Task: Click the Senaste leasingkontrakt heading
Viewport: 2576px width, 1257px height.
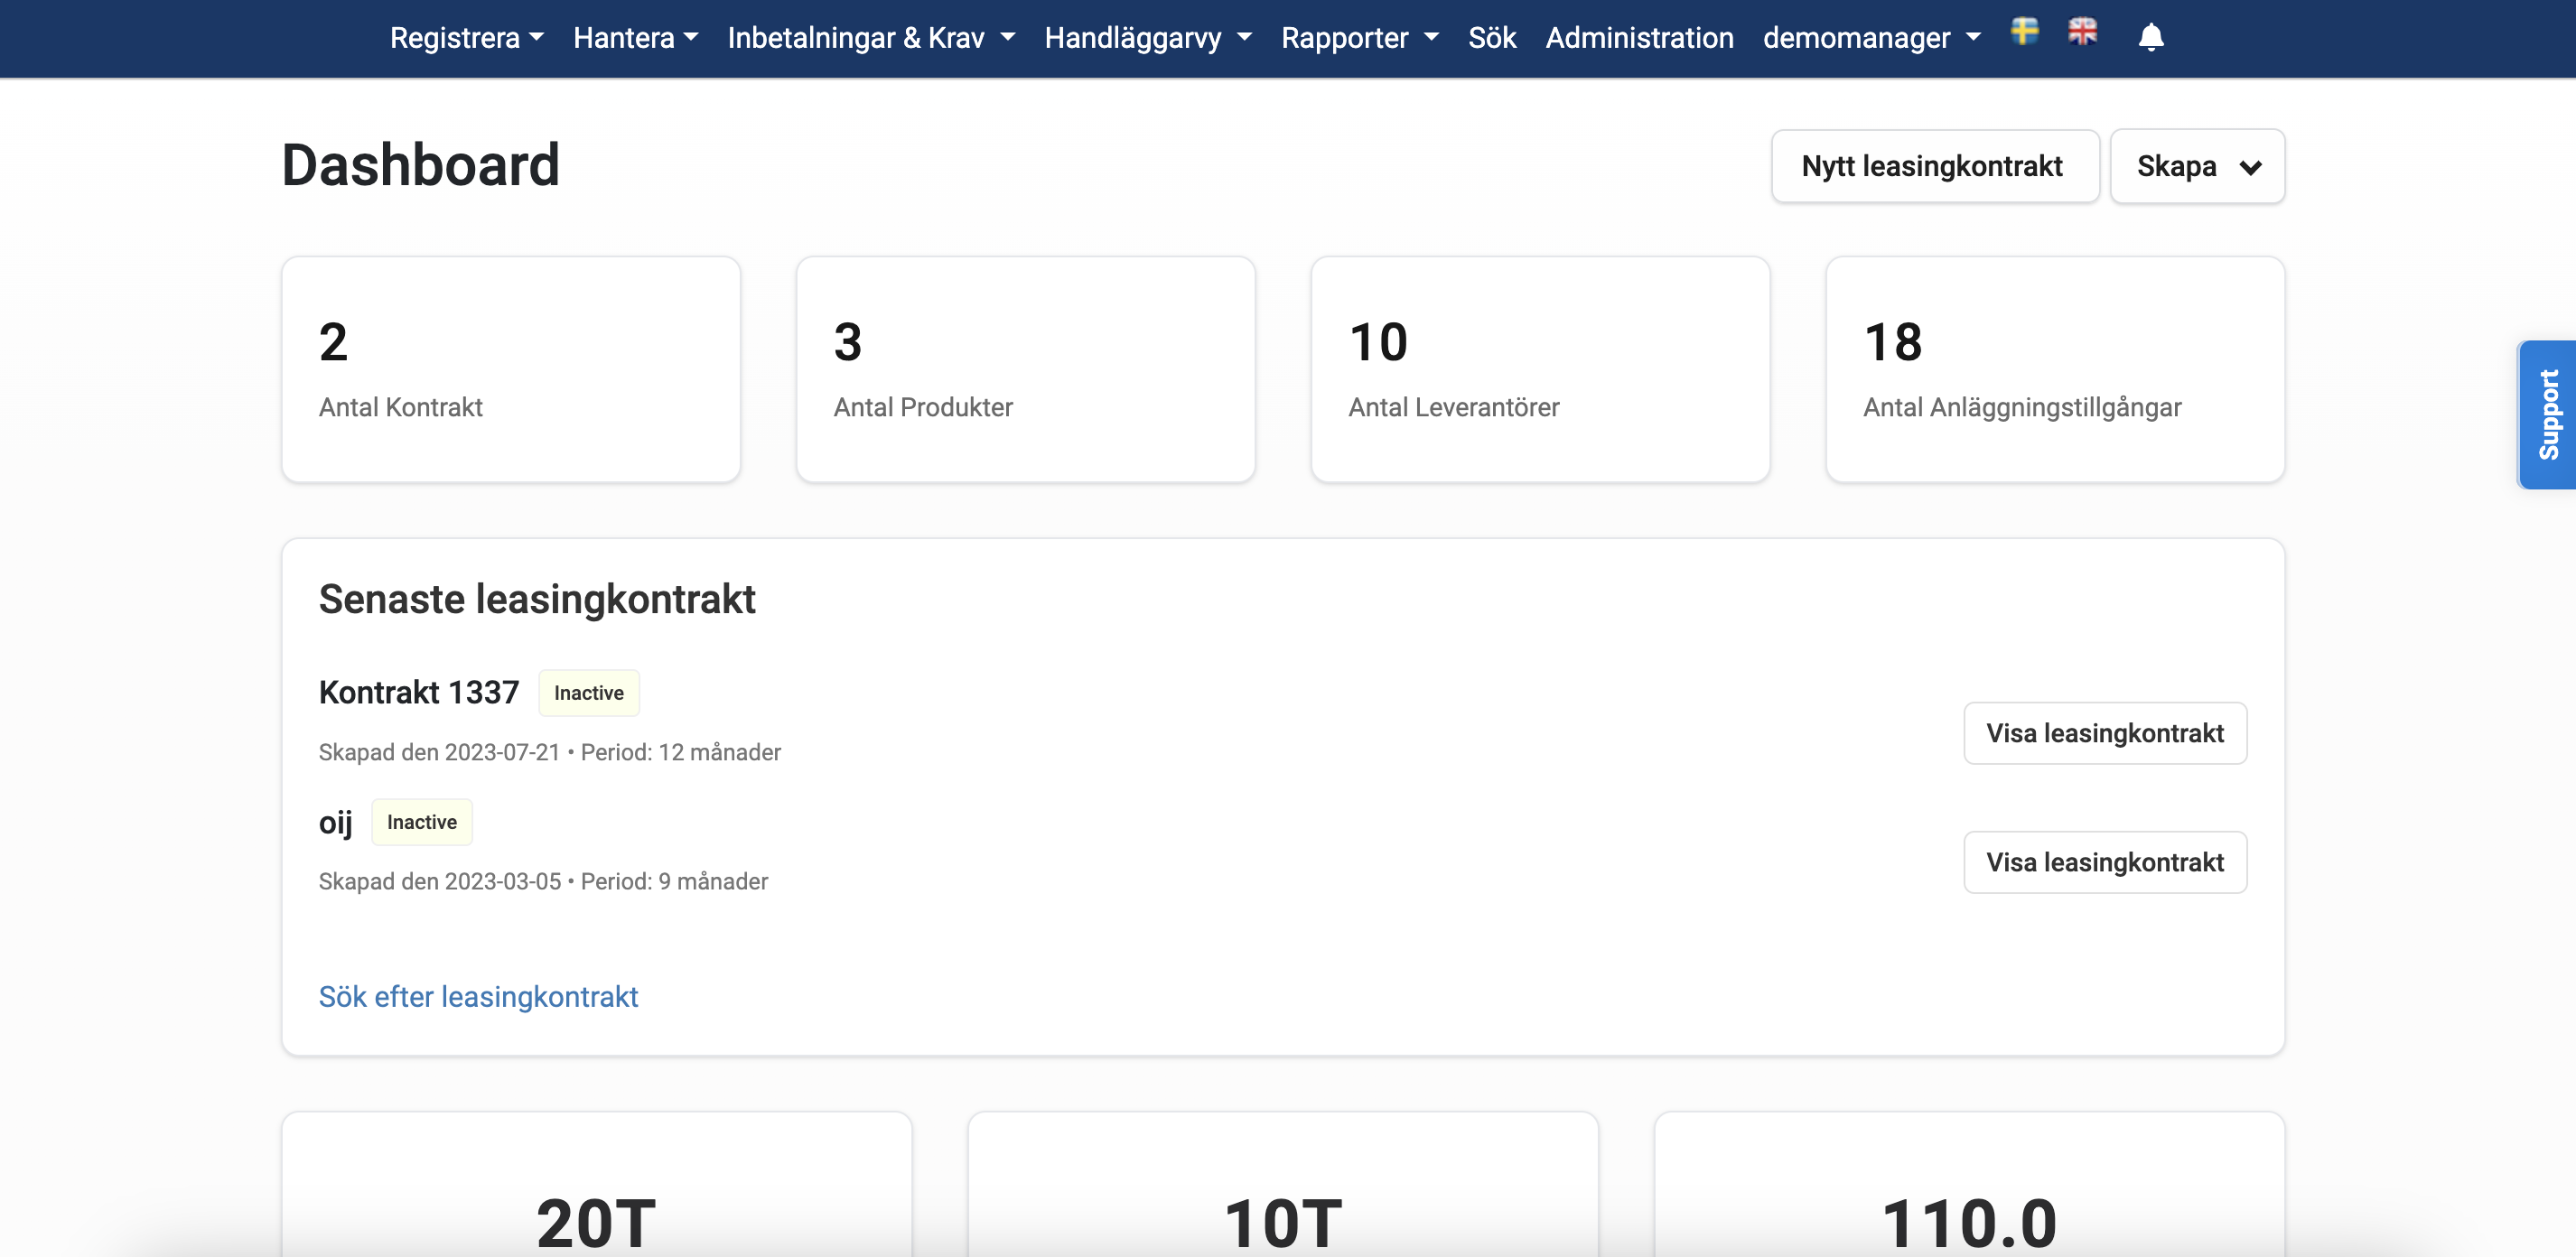Action: (x=537, y=599)
